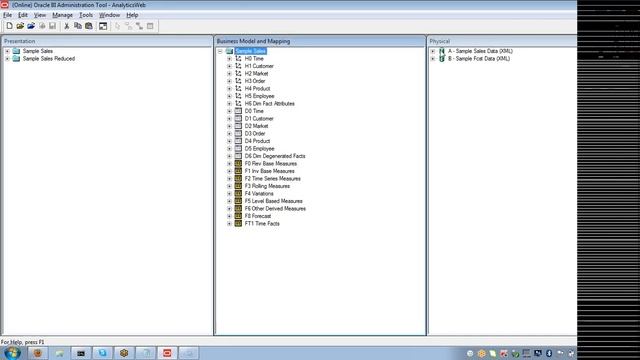Expand Sample Sales Reduced subject area

pos(7,59)
